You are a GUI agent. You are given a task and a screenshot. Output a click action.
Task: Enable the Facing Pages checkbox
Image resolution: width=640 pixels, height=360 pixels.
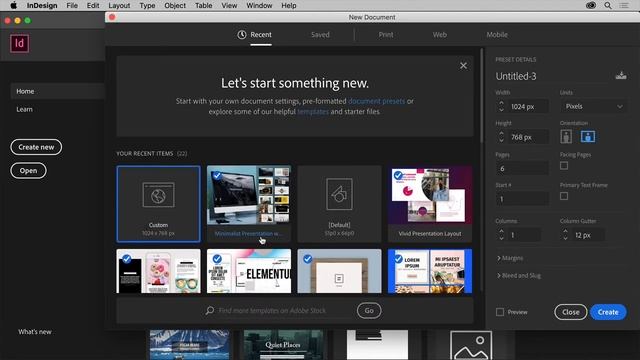(x=564, y=166)
